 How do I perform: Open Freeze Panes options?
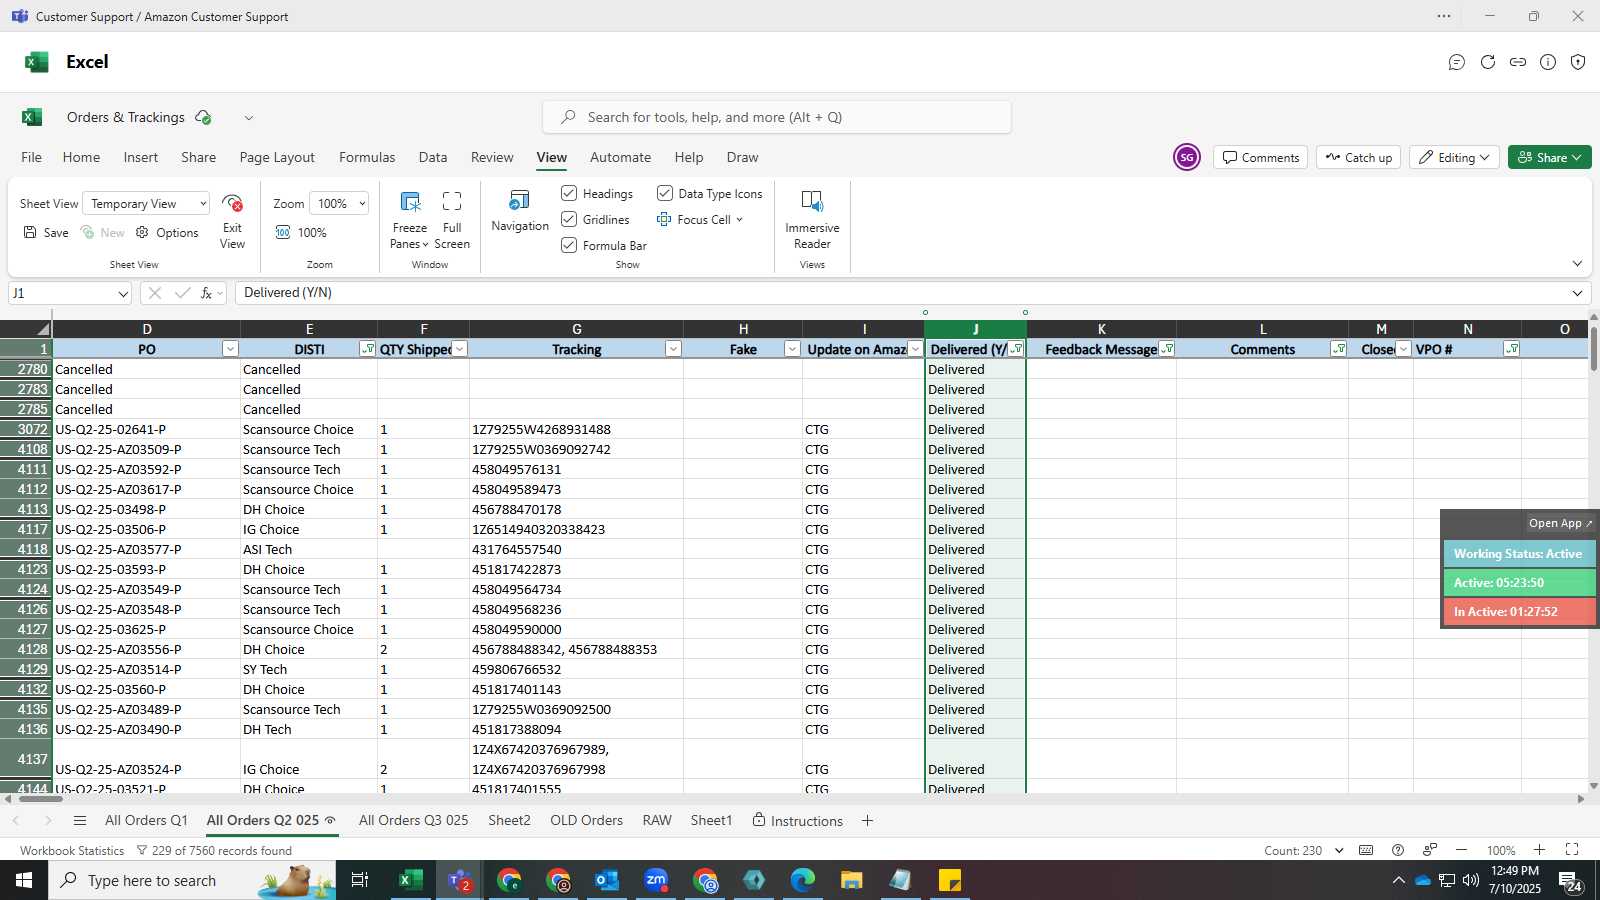pos(409,221)
